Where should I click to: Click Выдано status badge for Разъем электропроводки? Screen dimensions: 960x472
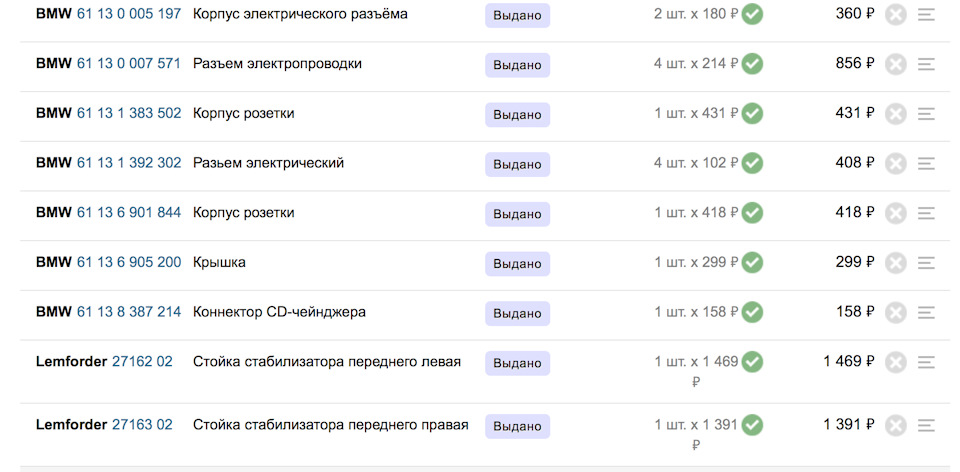517,65
